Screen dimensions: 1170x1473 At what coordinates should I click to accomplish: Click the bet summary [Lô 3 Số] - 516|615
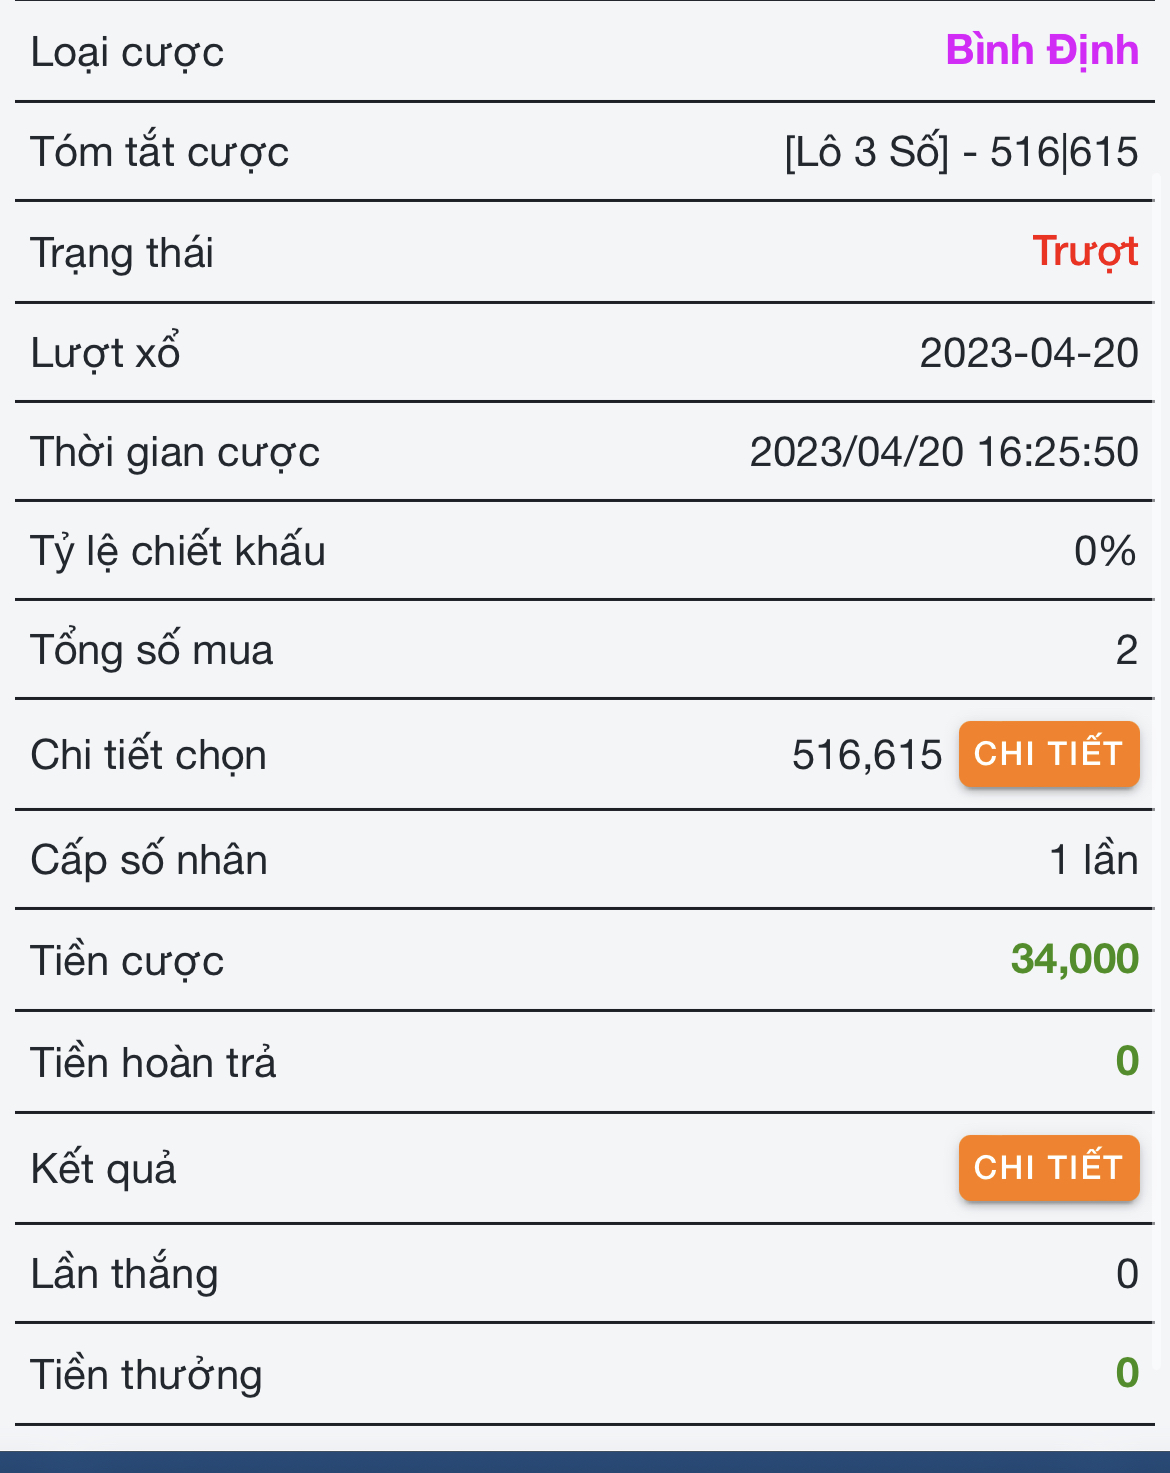click(961, 152)
